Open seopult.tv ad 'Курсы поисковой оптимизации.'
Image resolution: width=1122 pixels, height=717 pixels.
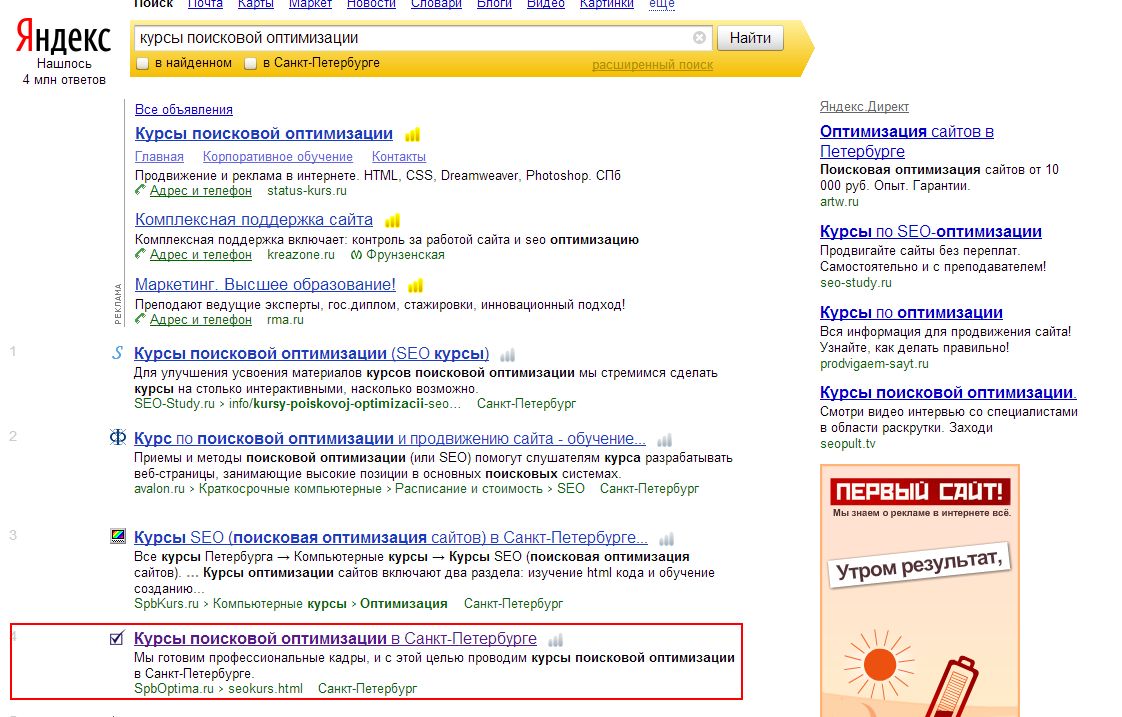pyautogui.click(x=947, y=393)
